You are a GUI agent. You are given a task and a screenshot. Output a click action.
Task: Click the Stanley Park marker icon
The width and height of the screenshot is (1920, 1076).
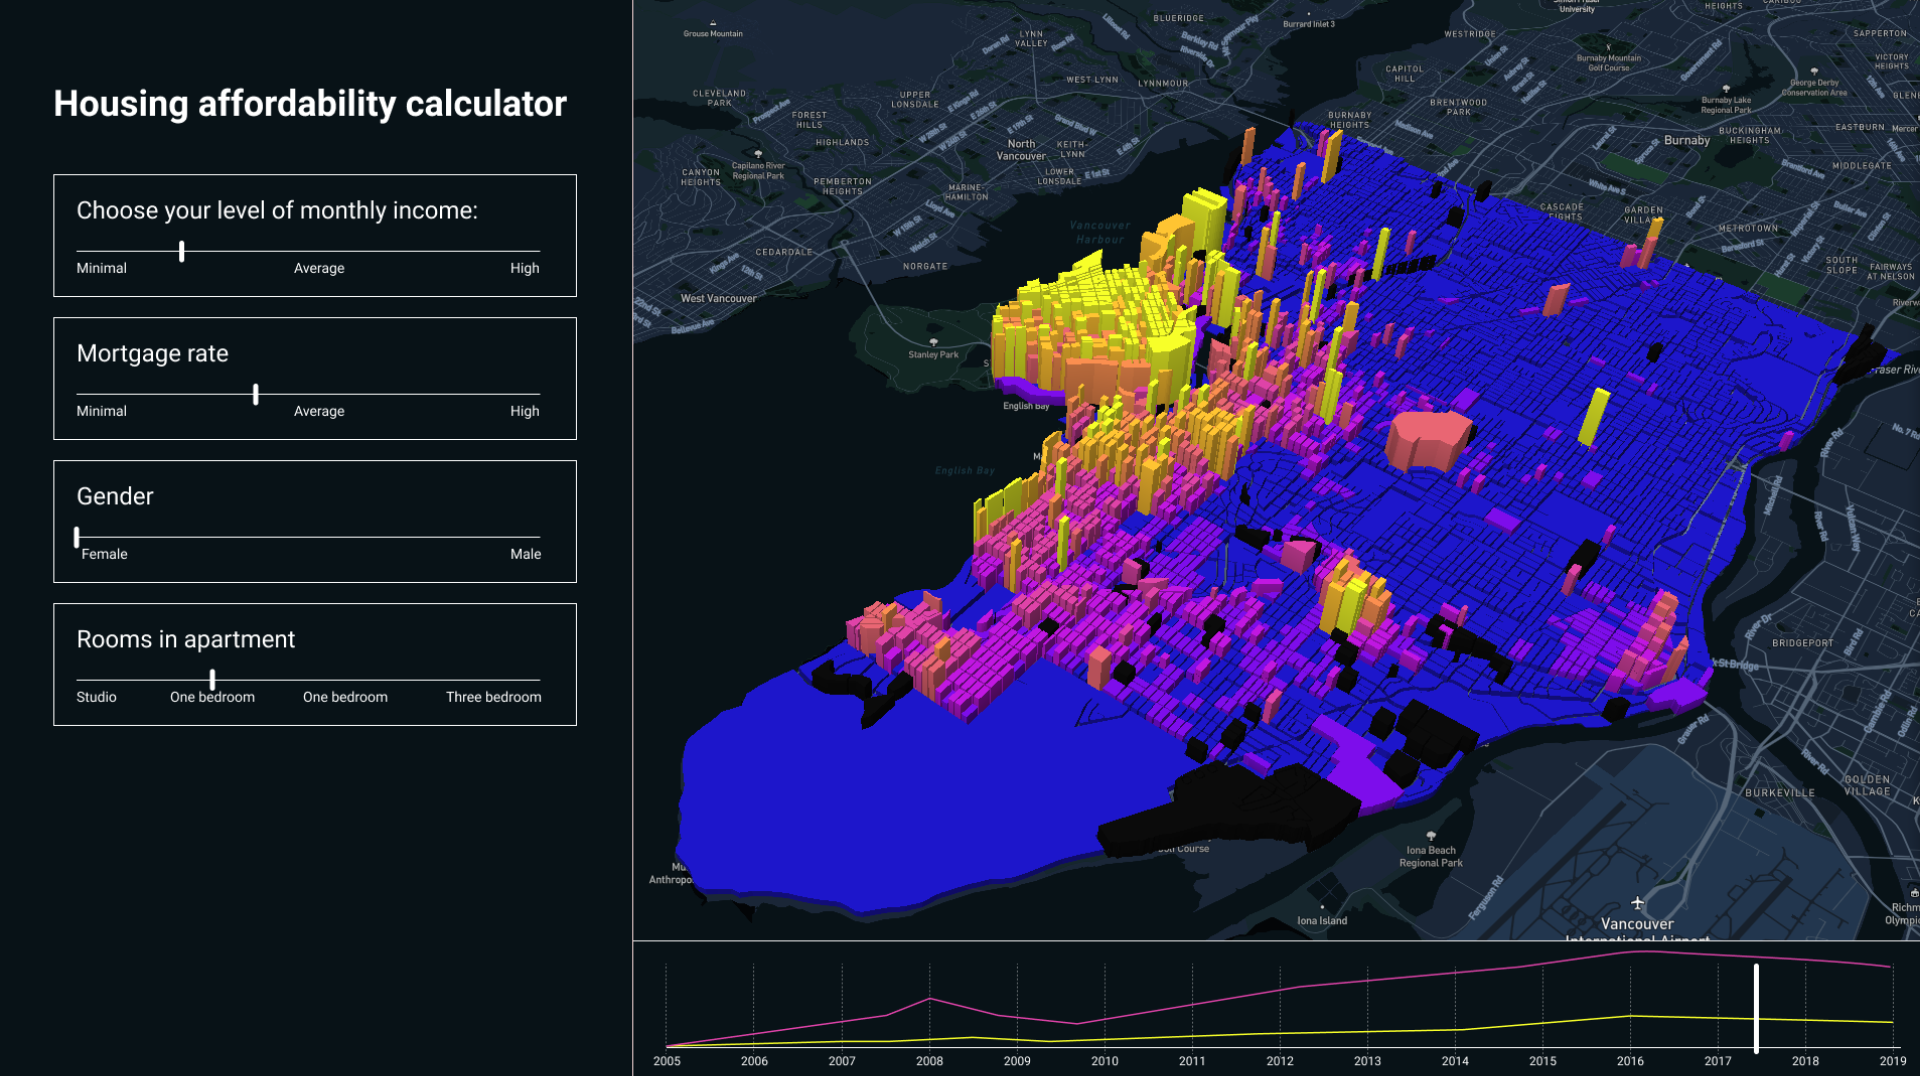click(933, 342)
